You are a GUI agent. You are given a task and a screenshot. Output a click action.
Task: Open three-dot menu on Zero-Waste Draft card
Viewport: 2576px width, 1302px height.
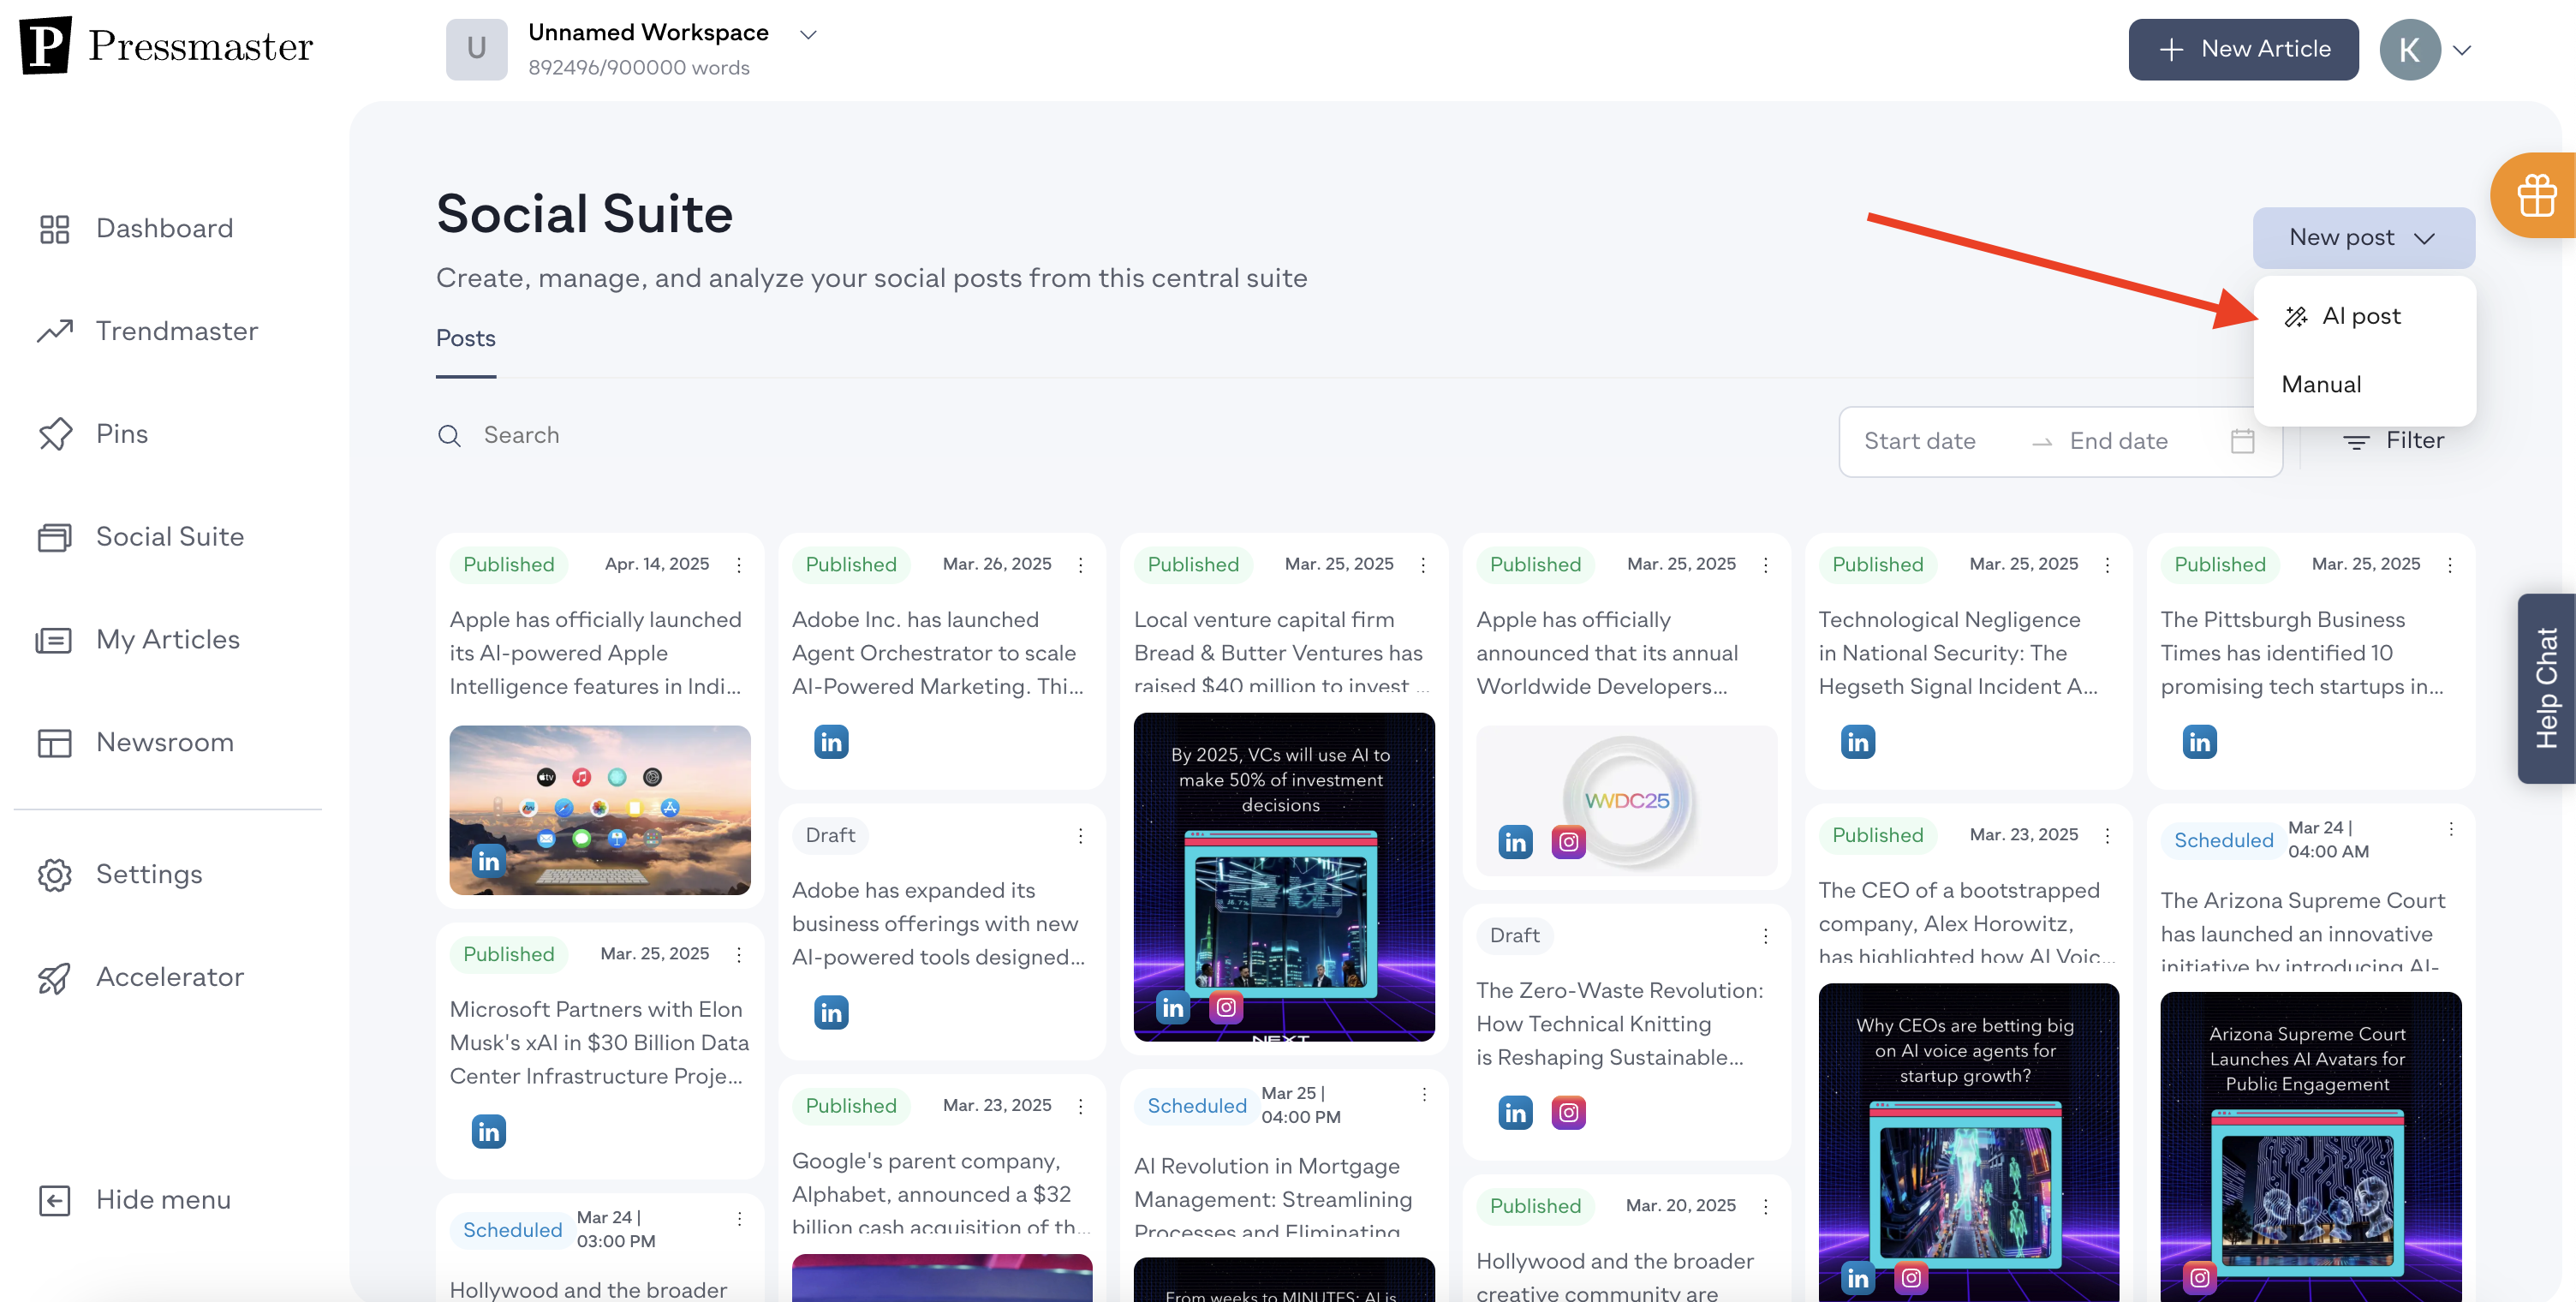pyautogui.click(x=1765, y=936)
